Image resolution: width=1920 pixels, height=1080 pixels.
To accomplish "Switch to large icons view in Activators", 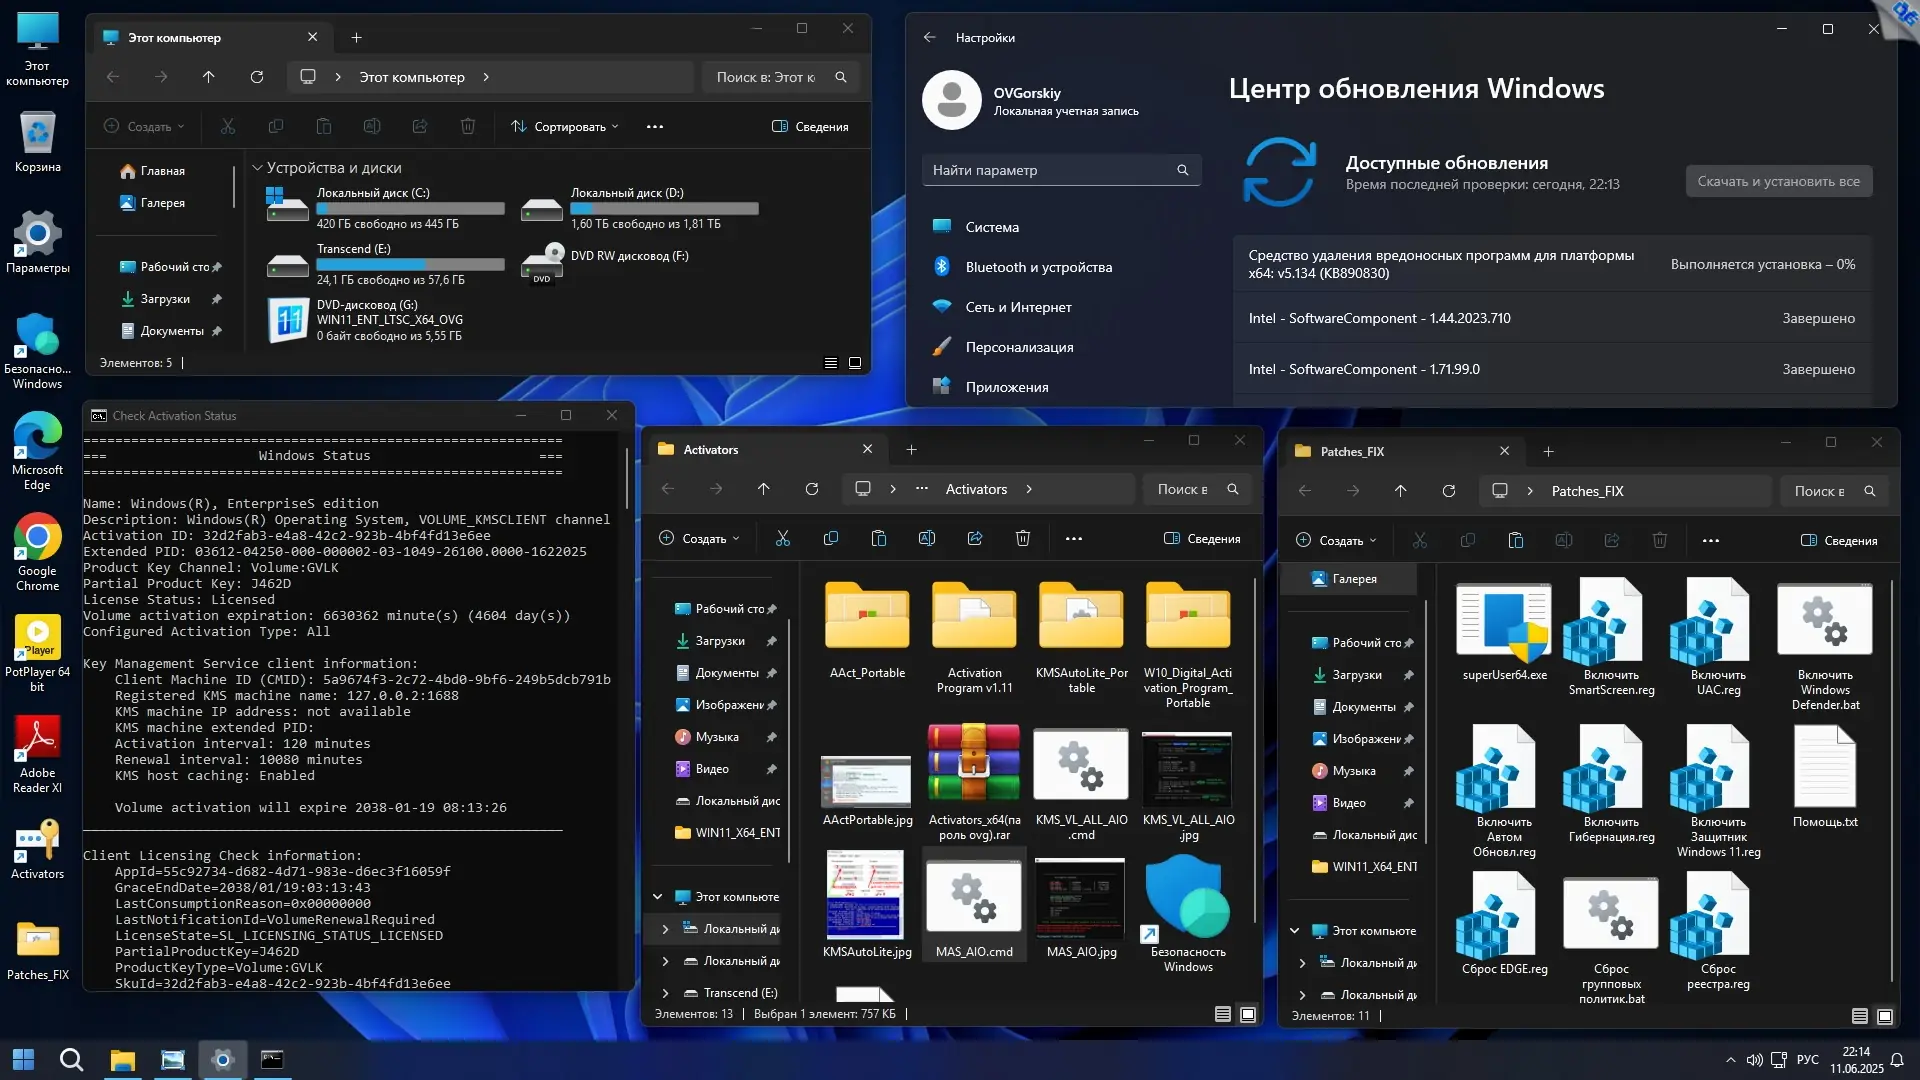I will 1248,1014.
